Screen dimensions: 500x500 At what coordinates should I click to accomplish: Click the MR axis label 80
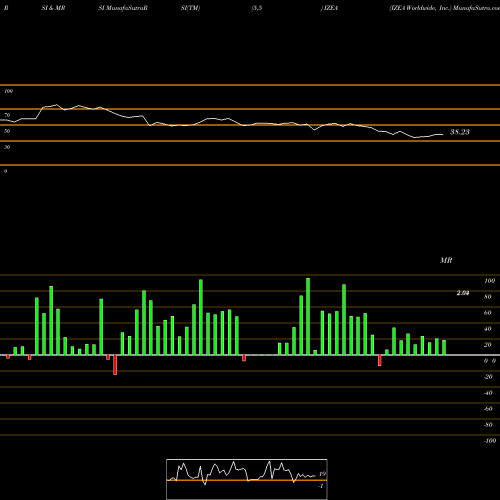[x=488, y=297]
